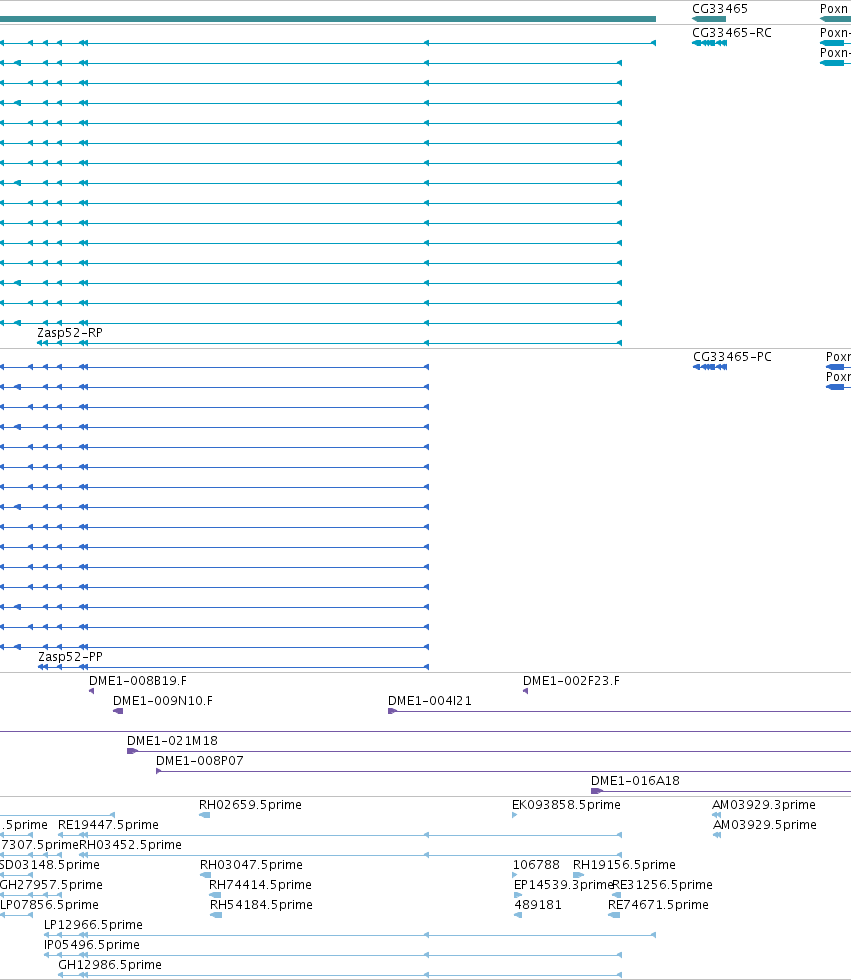
Task: Click the DME1-009N10.F feature label
Action: (162, 701)
